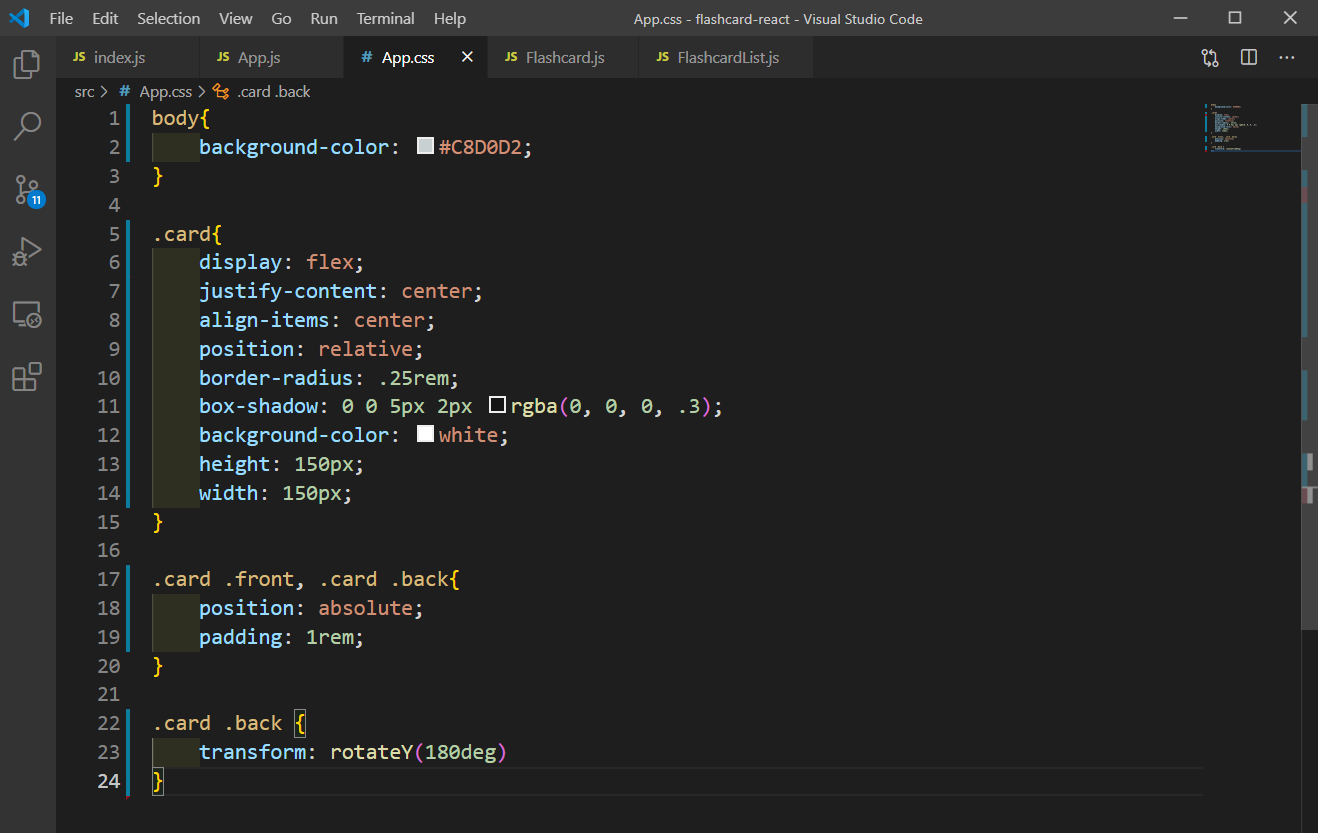The width and height of the screenshot is (1318, 833).
Task: Click the '#C8D0D2' hex color text
Action: coord(480,147)
